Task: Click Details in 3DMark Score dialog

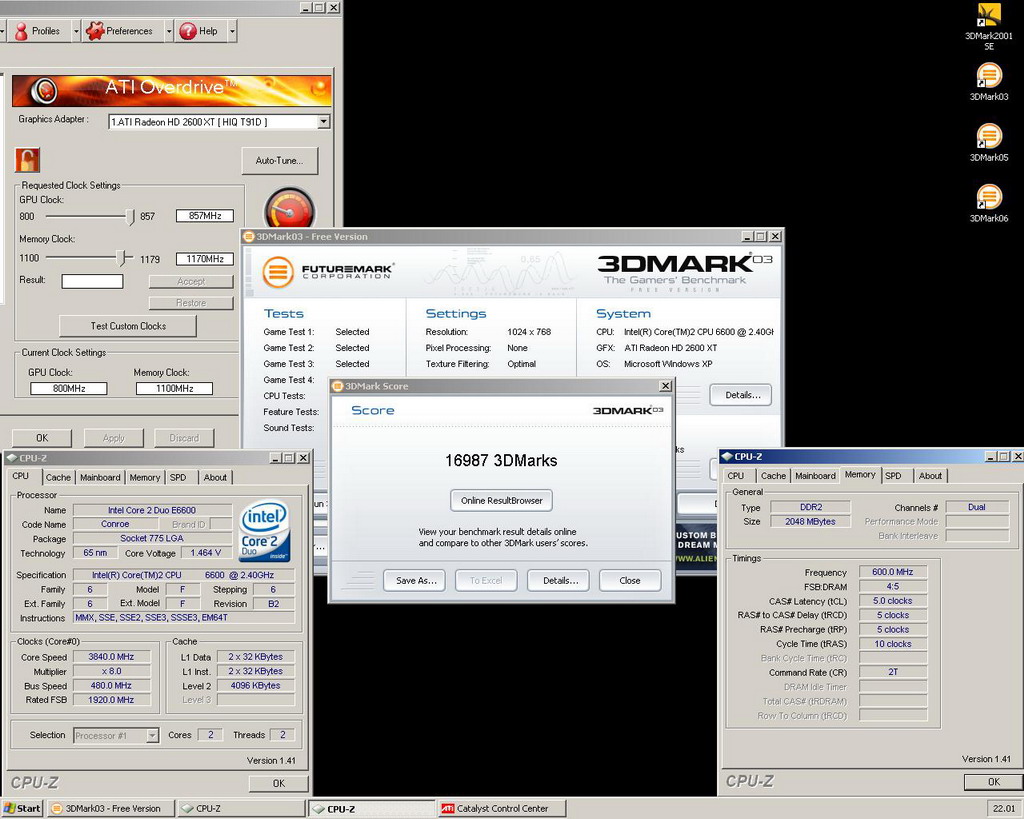Action: click(560, 580)
